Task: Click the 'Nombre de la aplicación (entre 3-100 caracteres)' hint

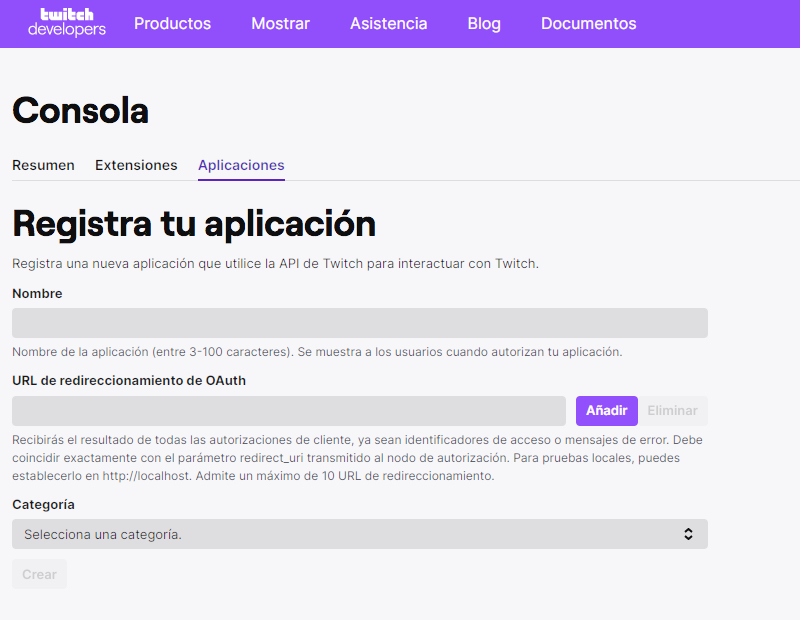Action: point(317,352)
